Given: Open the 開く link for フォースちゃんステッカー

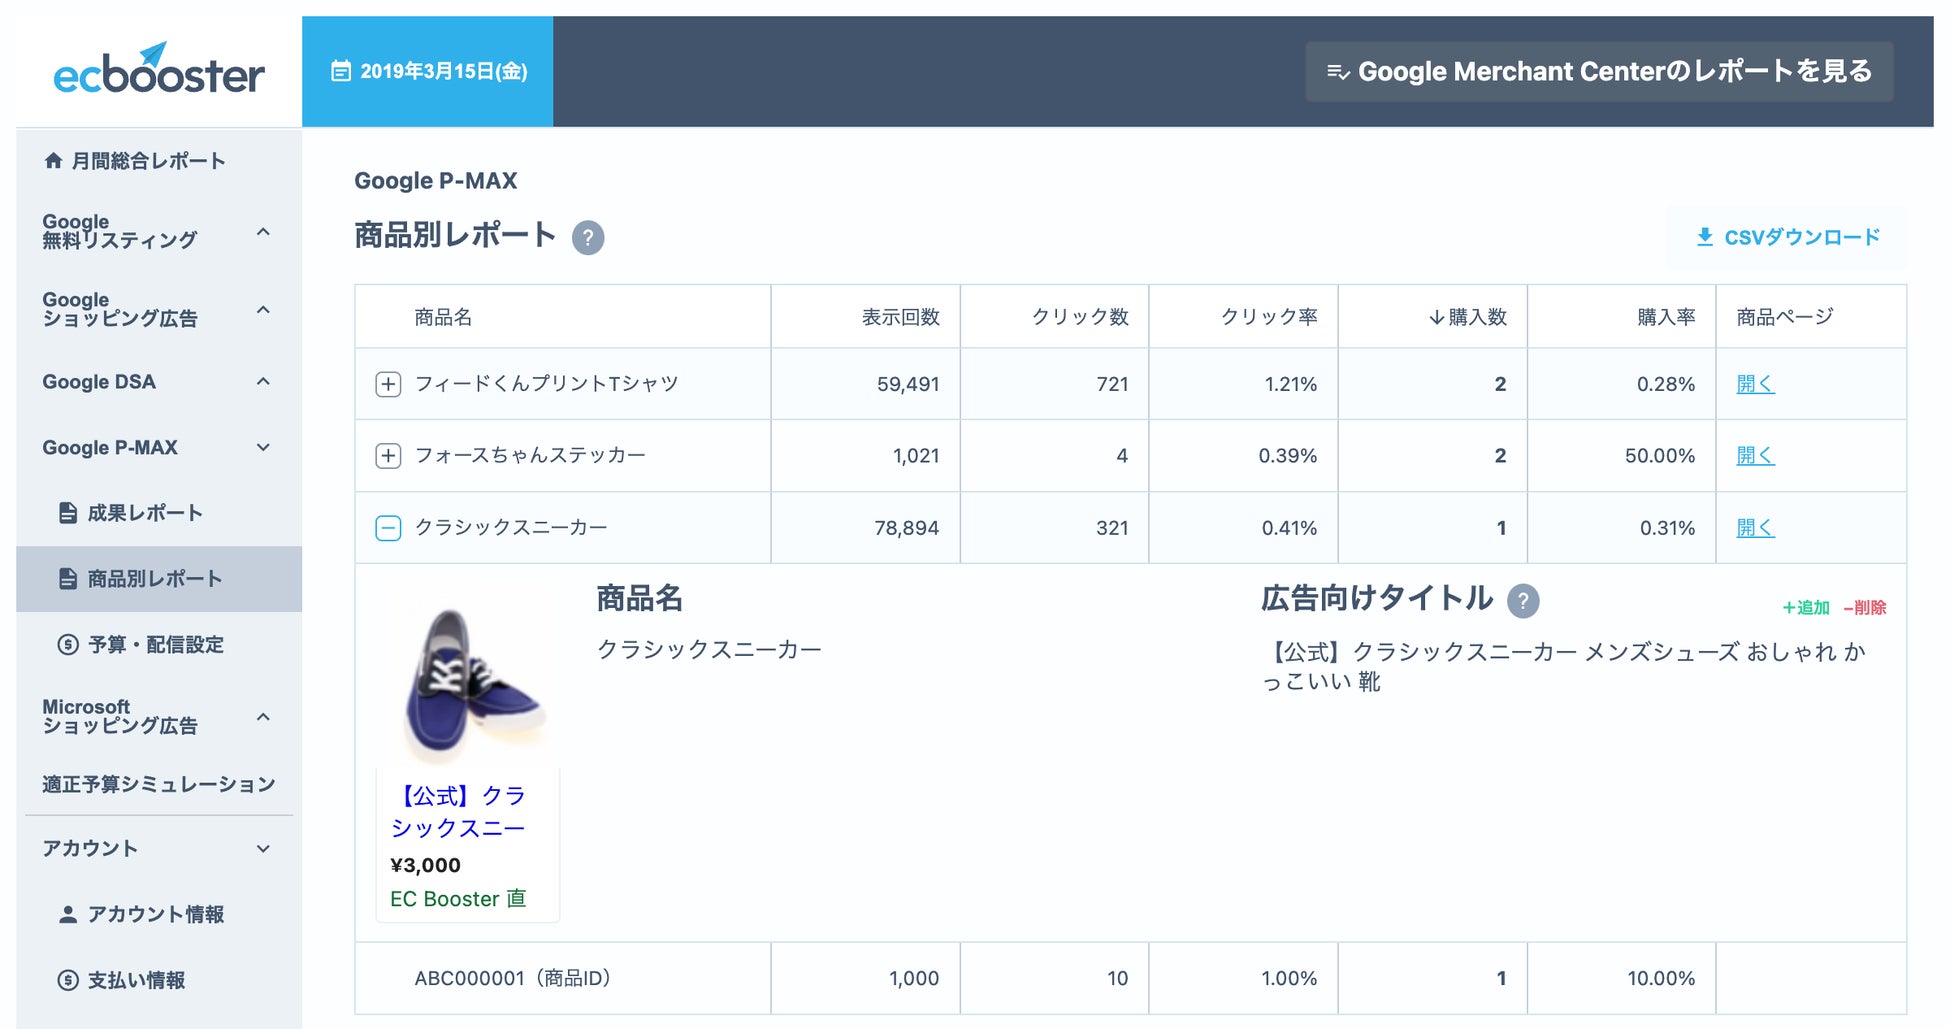Looking at the screenshot, I should (1755, 456).
